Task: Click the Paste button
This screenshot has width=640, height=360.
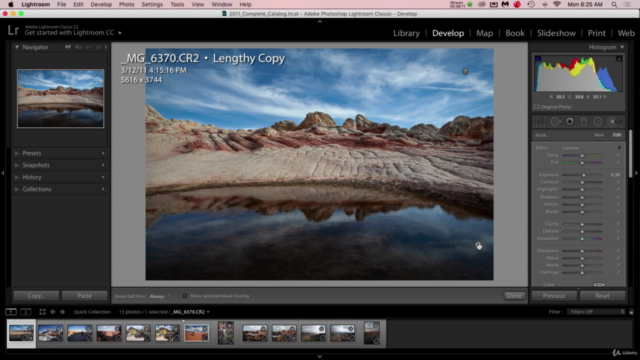Action: (84, 296)
